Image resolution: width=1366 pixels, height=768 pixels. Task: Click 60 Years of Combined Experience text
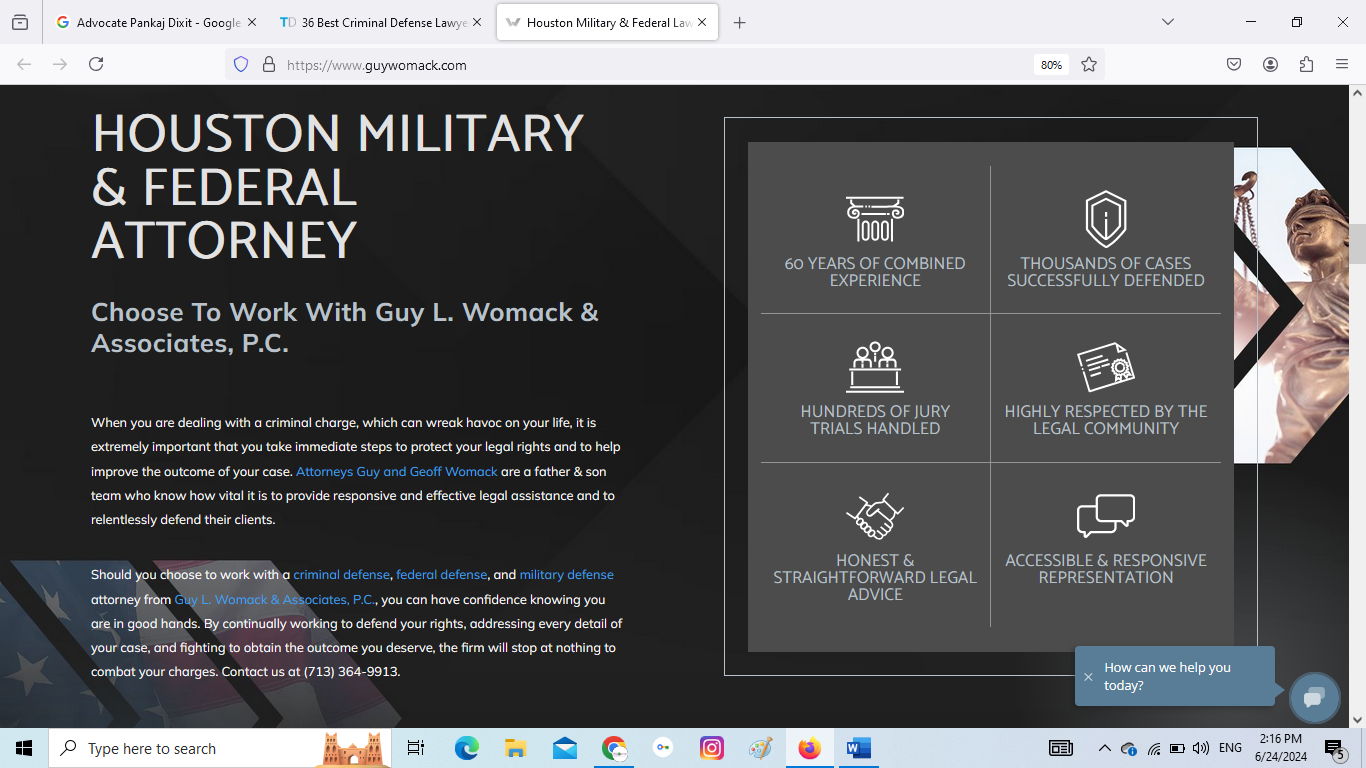875,272
